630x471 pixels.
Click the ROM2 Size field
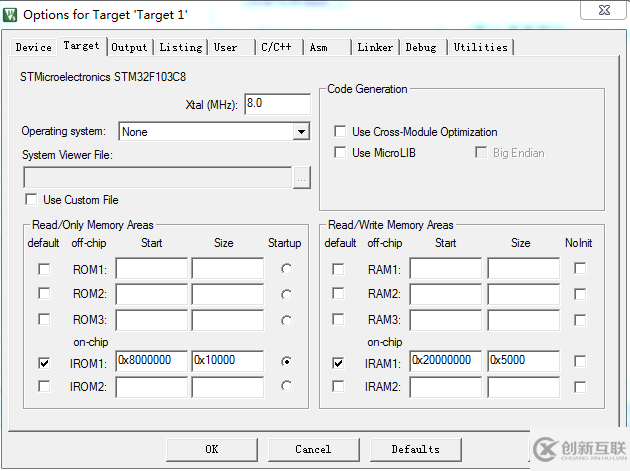click(228, 294)
